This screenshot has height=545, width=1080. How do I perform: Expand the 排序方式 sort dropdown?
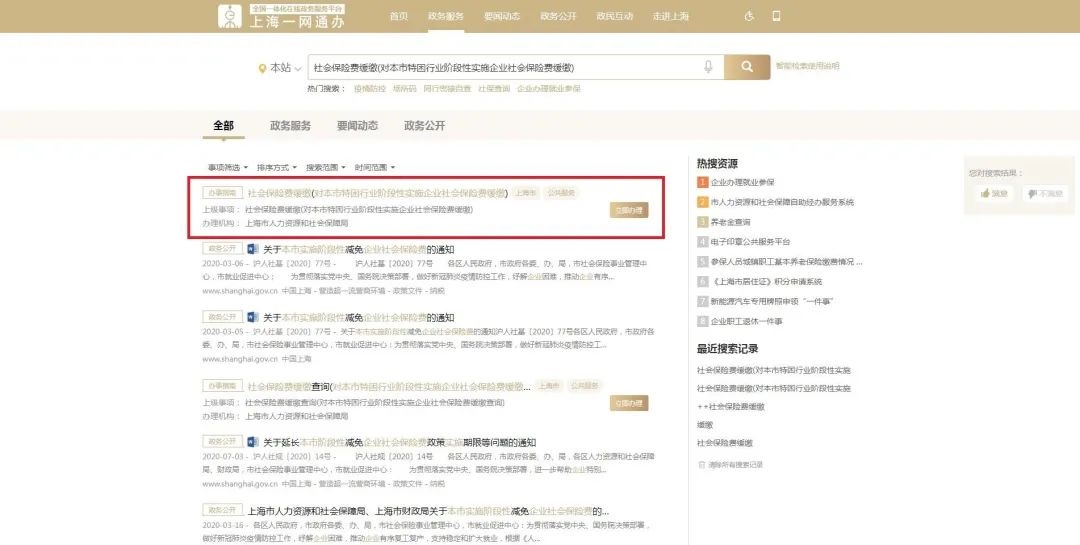coord(275,167)
